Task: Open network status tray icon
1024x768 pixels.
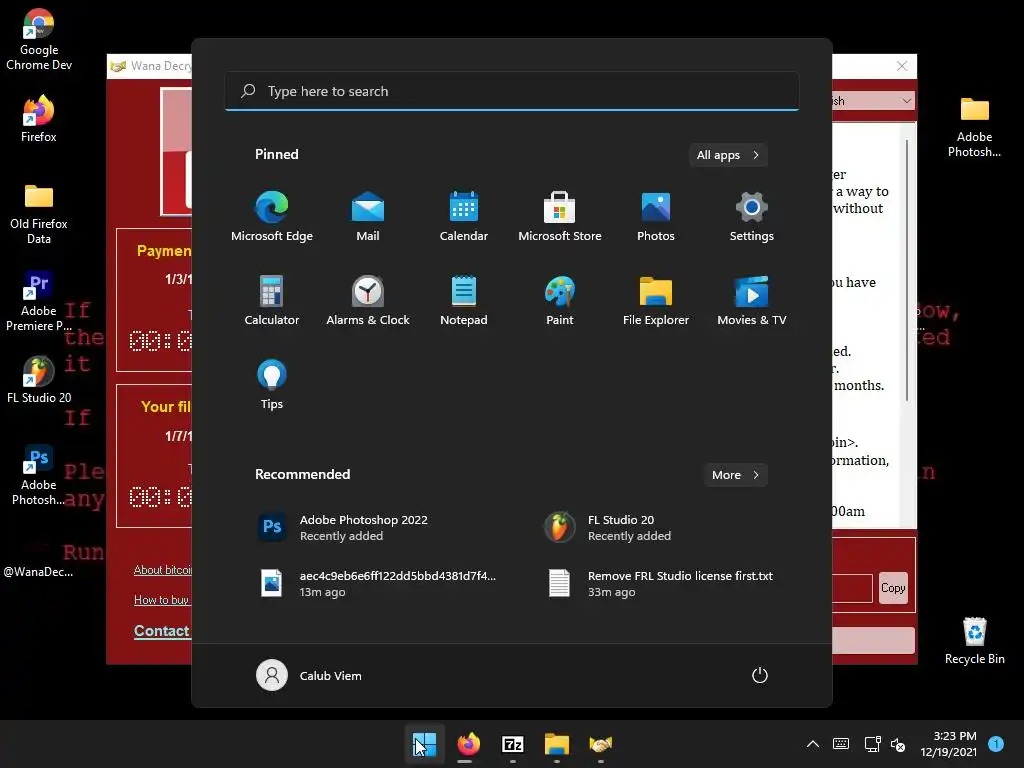Action: tap(872, 744)
